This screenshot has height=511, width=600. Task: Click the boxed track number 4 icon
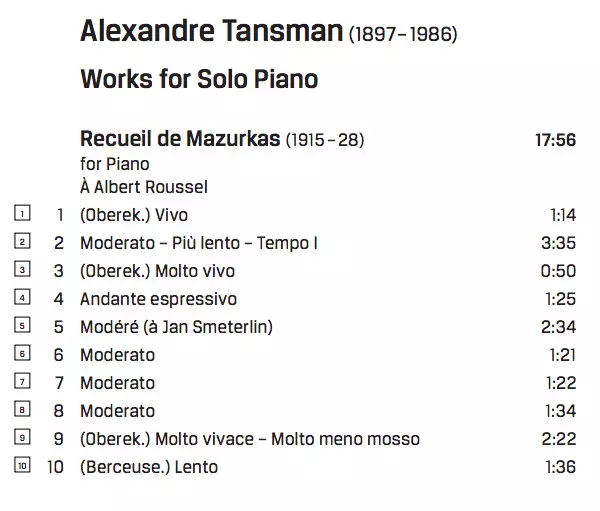coord(23,297)
